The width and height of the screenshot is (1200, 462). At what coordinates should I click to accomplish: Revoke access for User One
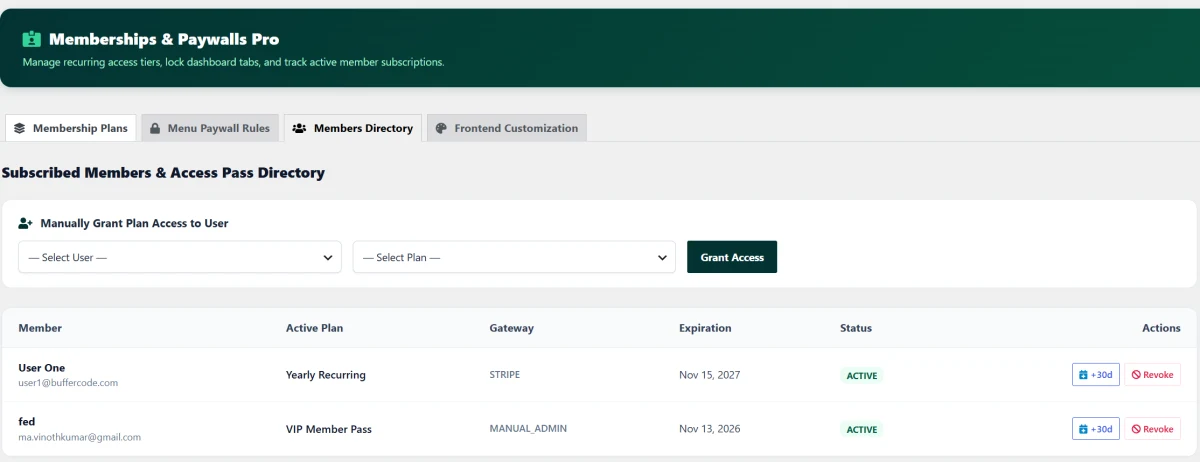(x=1152, y=375)
